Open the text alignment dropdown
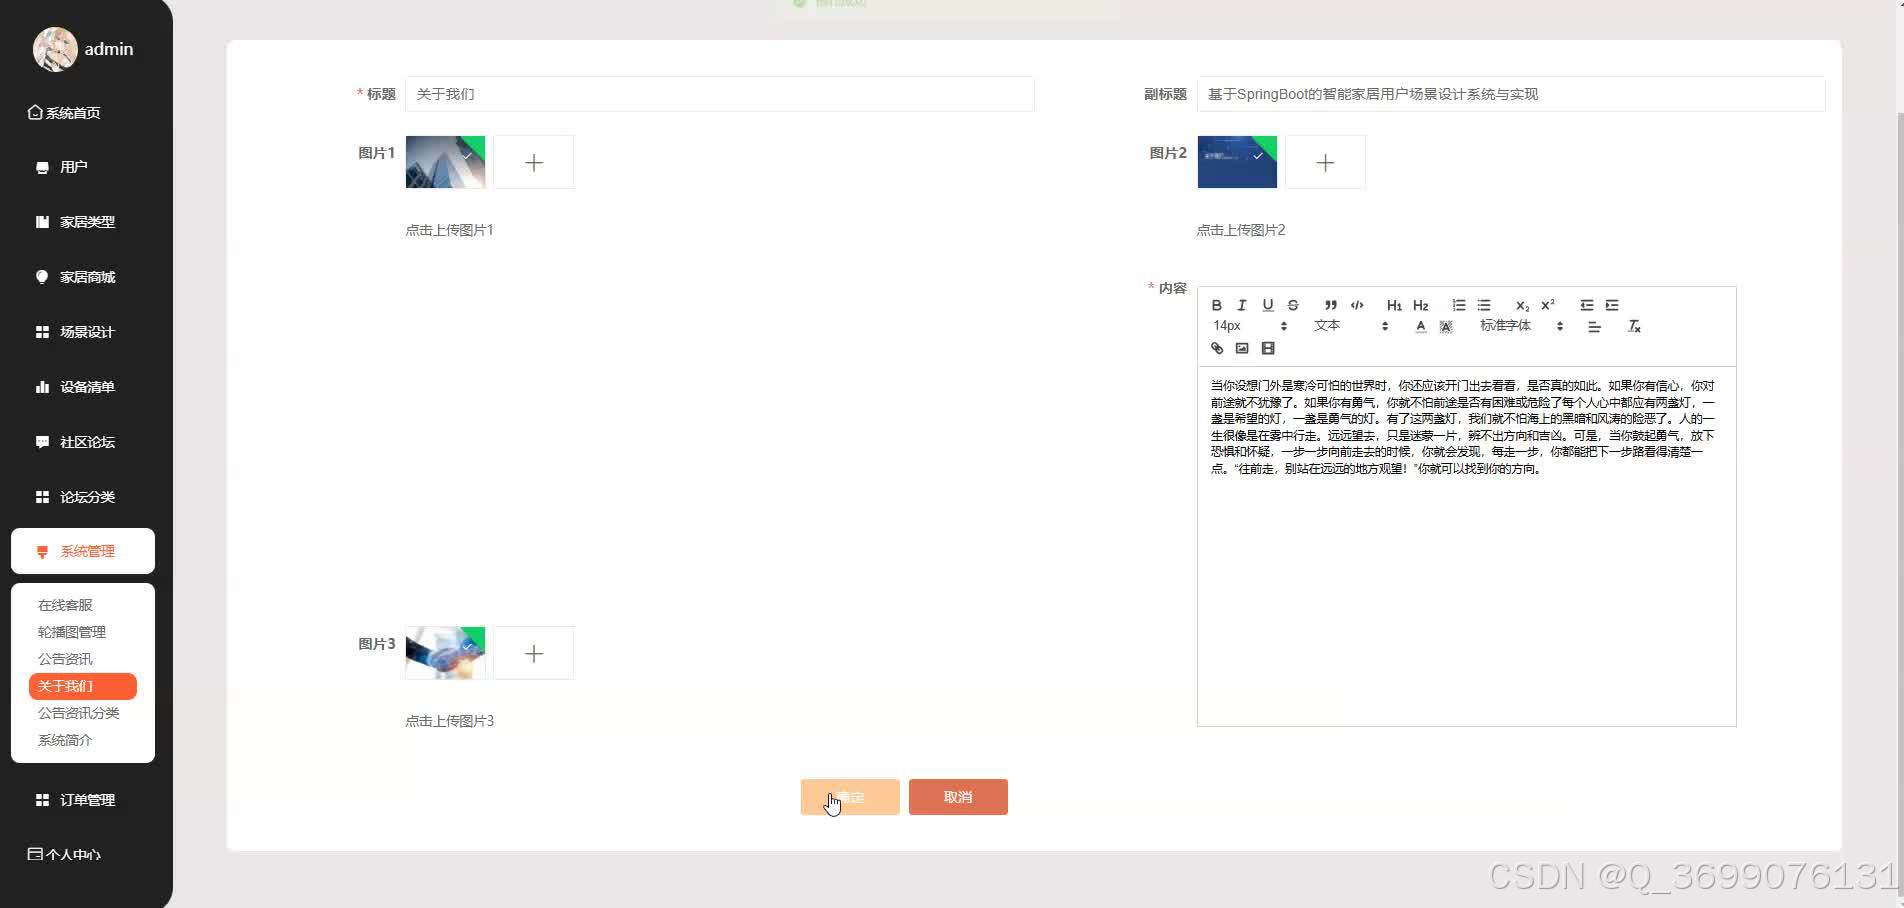The height and width of the screenshot is (908, 1904). coord(1594,326)
